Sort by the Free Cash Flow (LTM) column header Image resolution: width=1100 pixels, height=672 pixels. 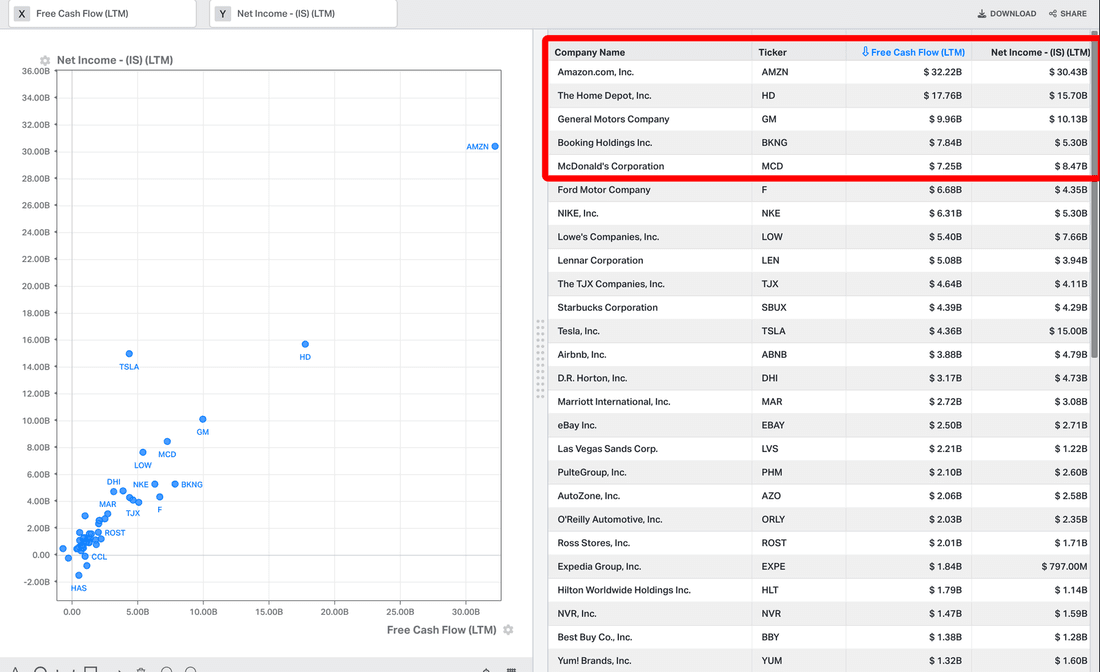point(918,53)
